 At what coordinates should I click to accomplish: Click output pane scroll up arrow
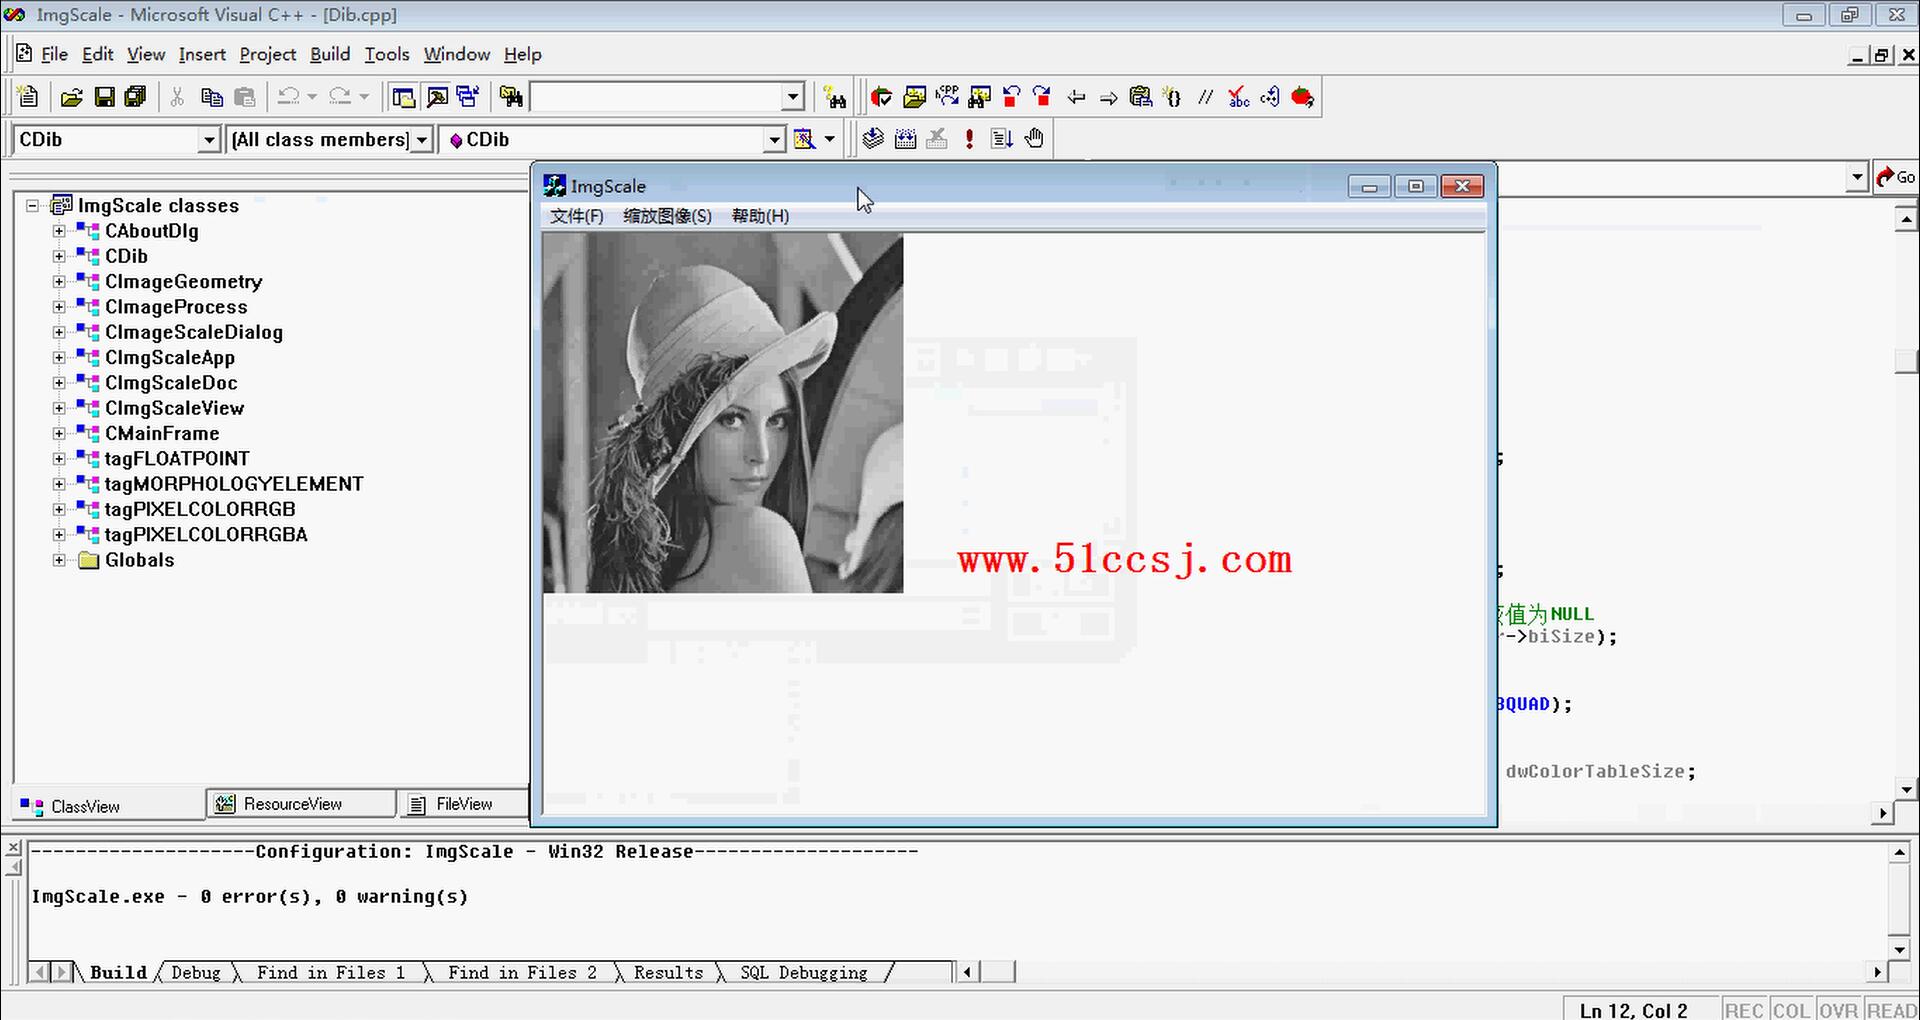pyautogui.click(x=1899, y=853)
